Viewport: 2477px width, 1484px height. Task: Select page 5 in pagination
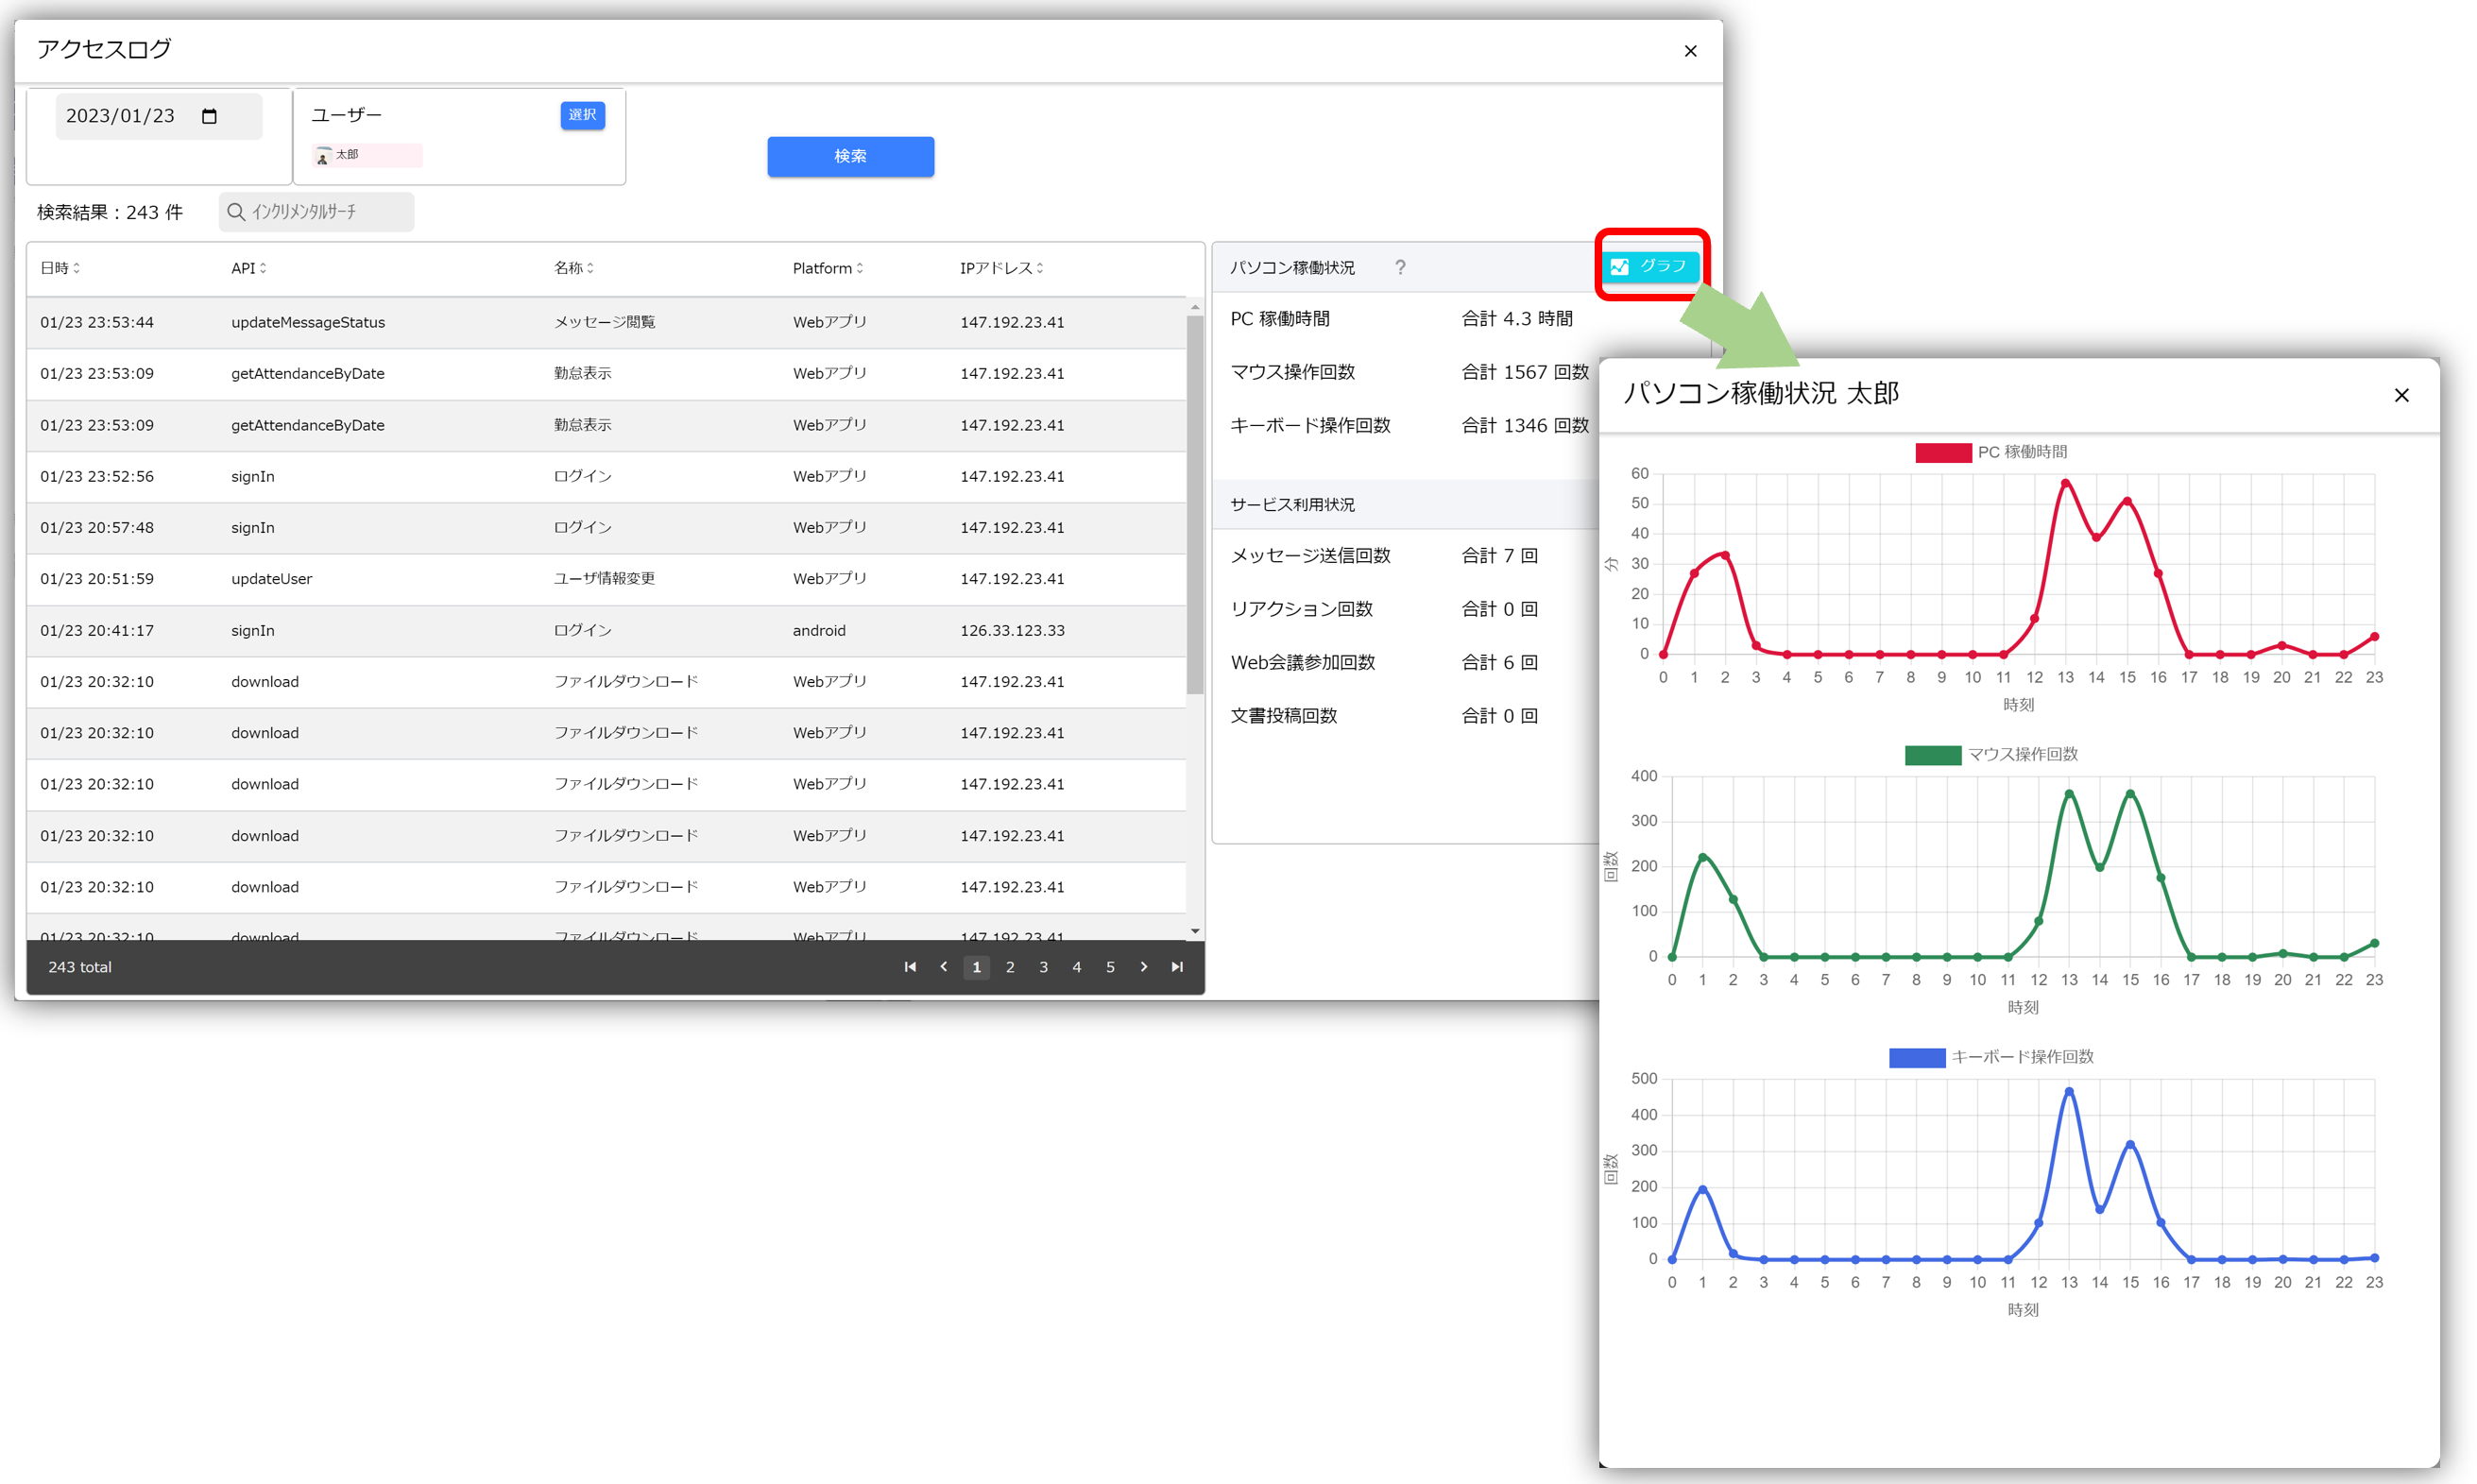coord(1110,967)
